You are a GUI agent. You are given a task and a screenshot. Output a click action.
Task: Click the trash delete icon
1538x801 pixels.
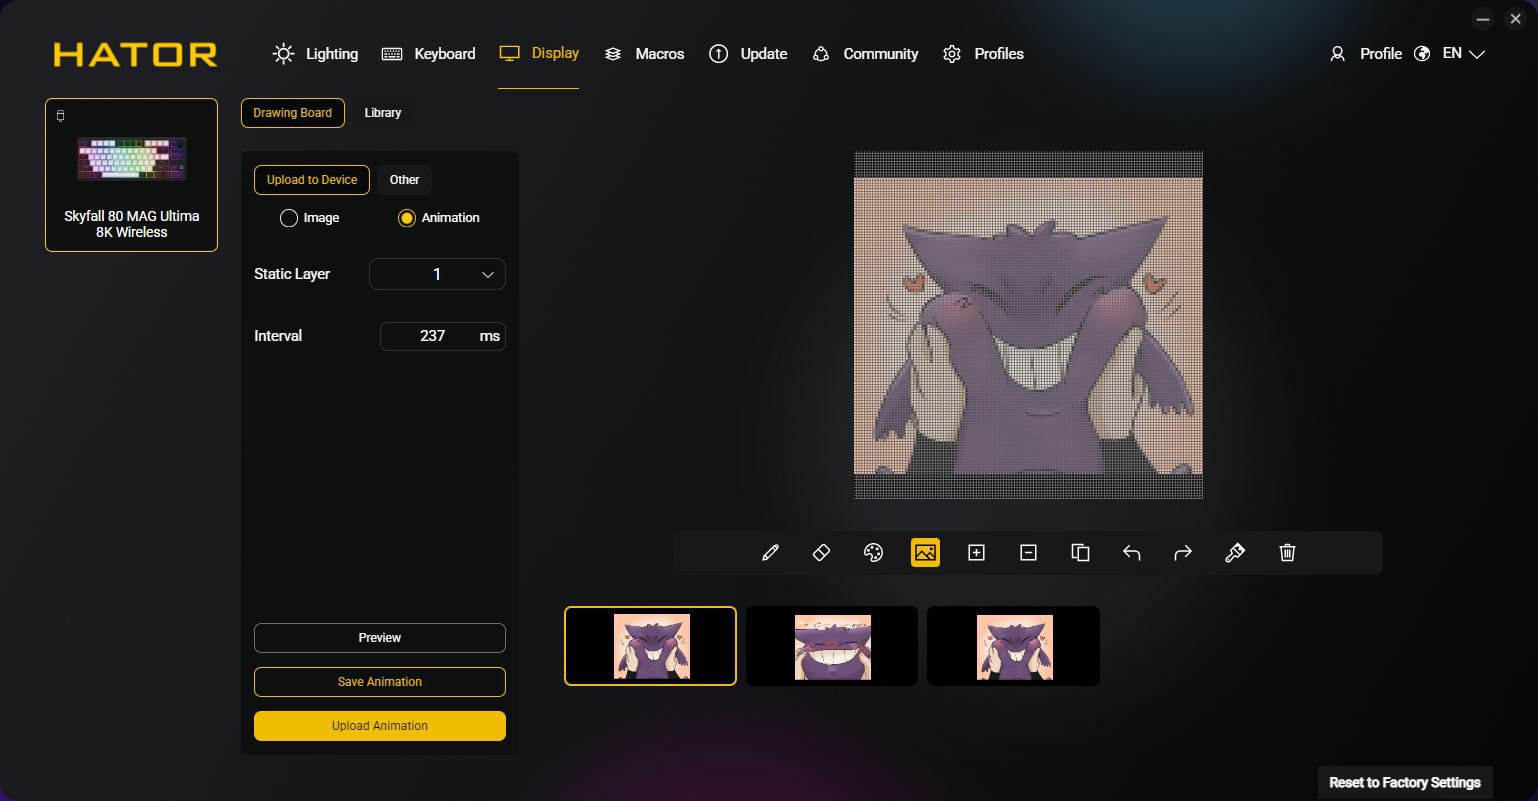point(1287,553)
